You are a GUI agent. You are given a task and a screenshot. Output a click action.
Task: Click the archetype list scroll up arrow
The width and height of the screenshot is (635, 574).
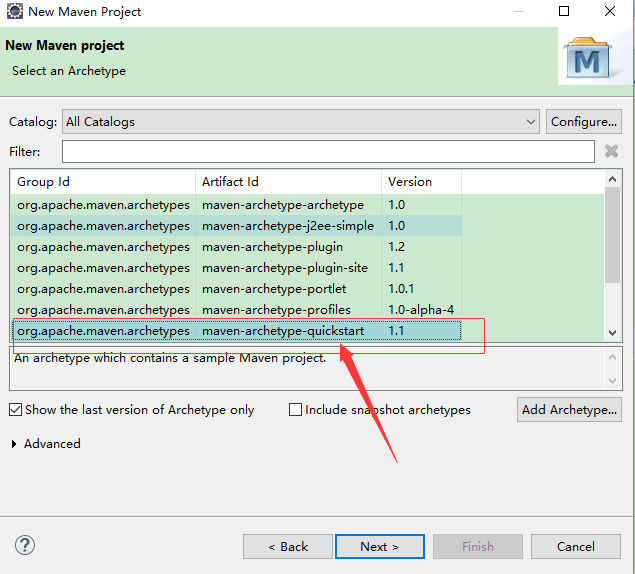pos(612,179)
